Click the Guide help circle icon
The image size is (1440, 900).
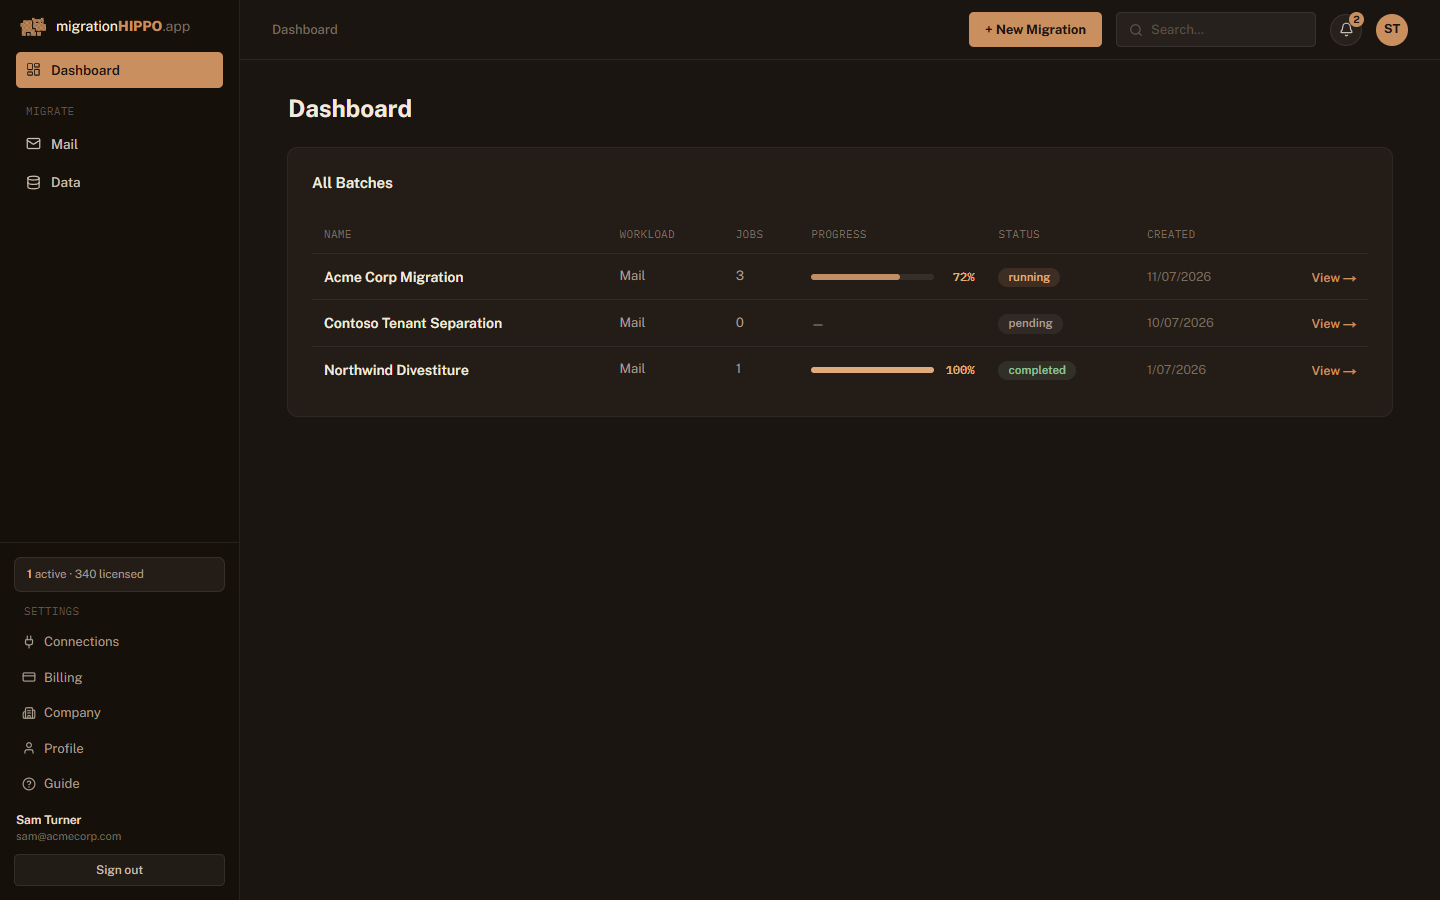click(x=29, y=784)
